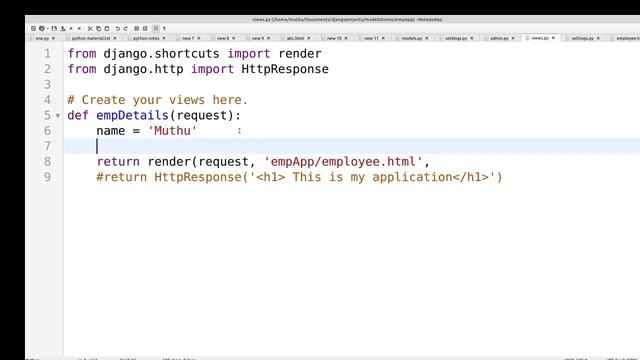
Task: Undo the last edit via toolbar
Action: click(x=118, y=29)
